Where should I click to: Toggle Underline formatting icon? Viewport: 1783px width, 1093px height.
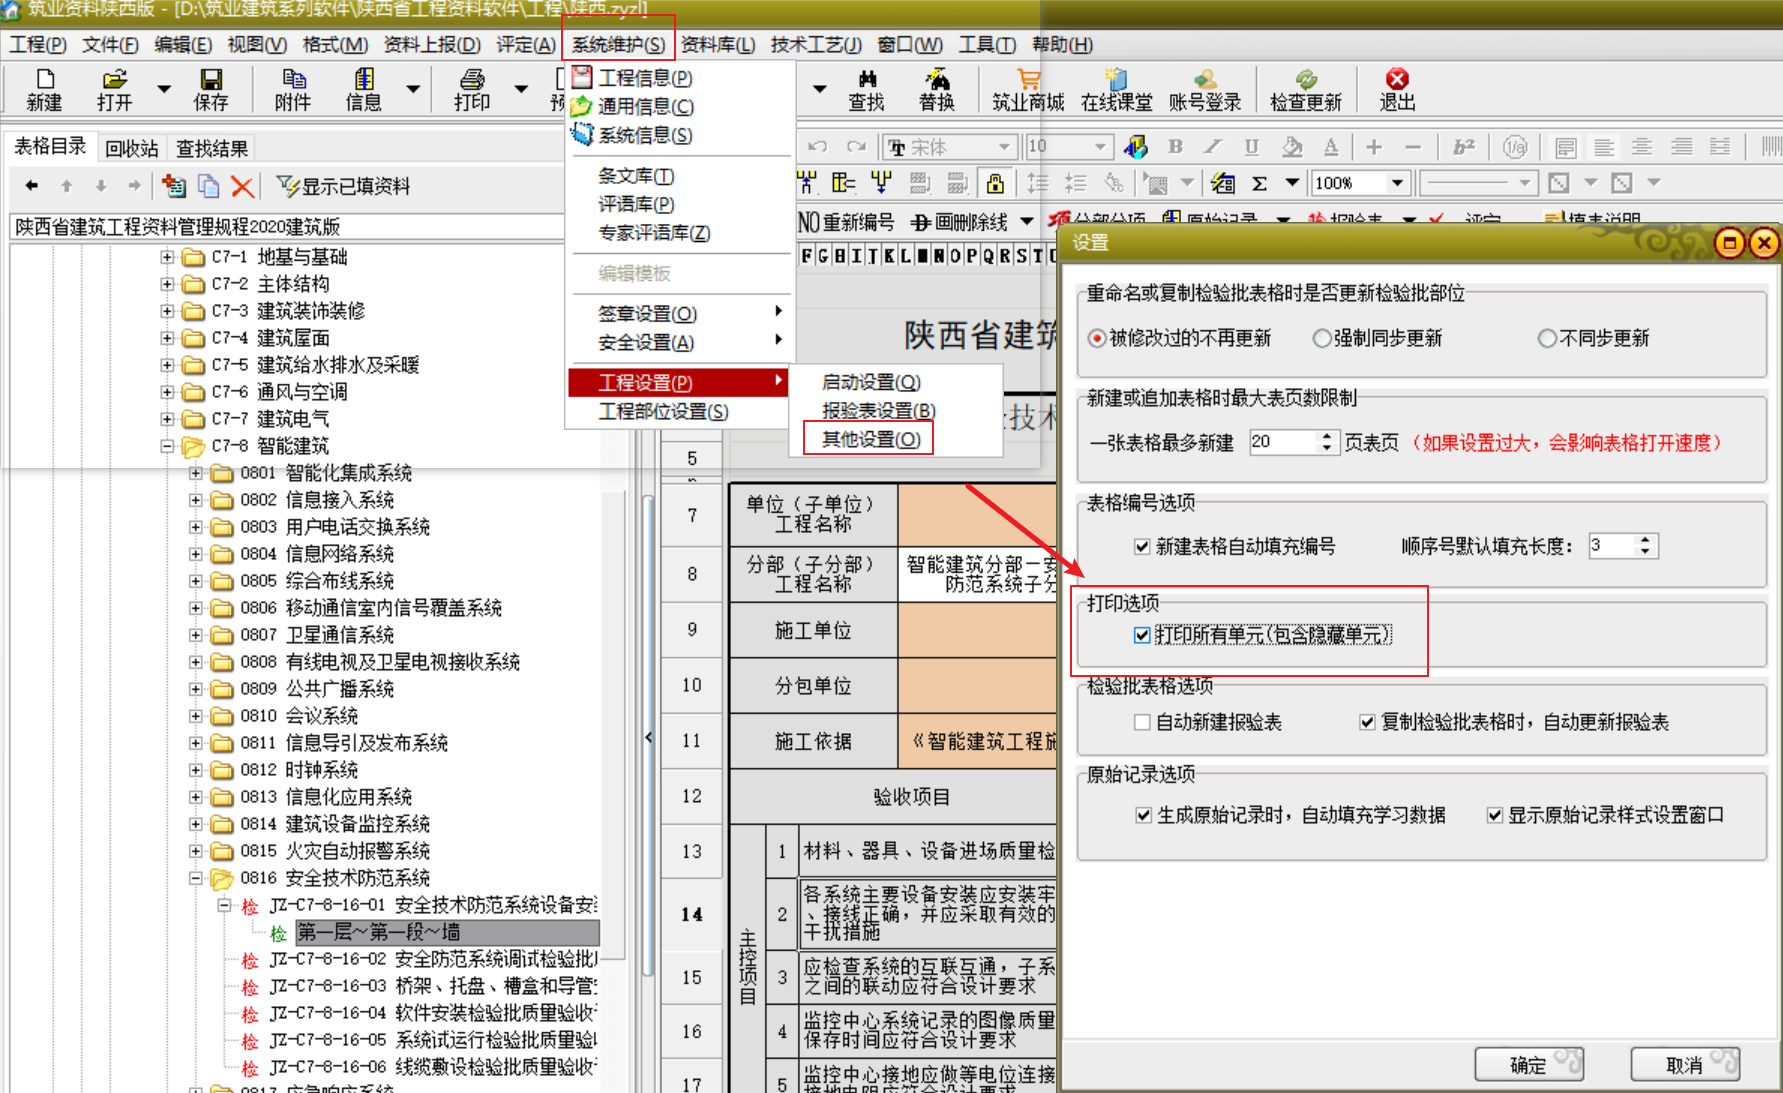pyautogui.click(x=1251, y=147)
